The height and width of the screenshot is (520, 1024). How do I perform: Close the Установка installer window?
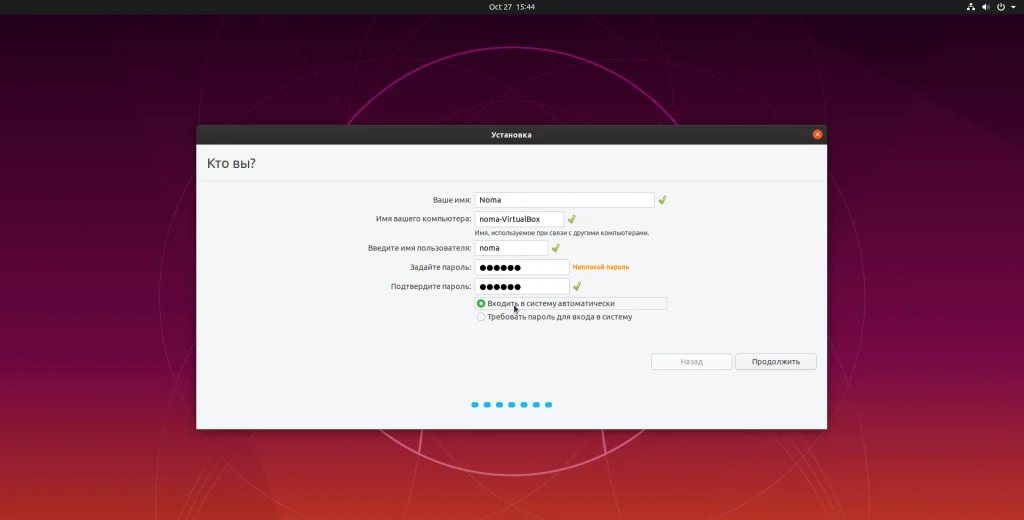point(817,134)
